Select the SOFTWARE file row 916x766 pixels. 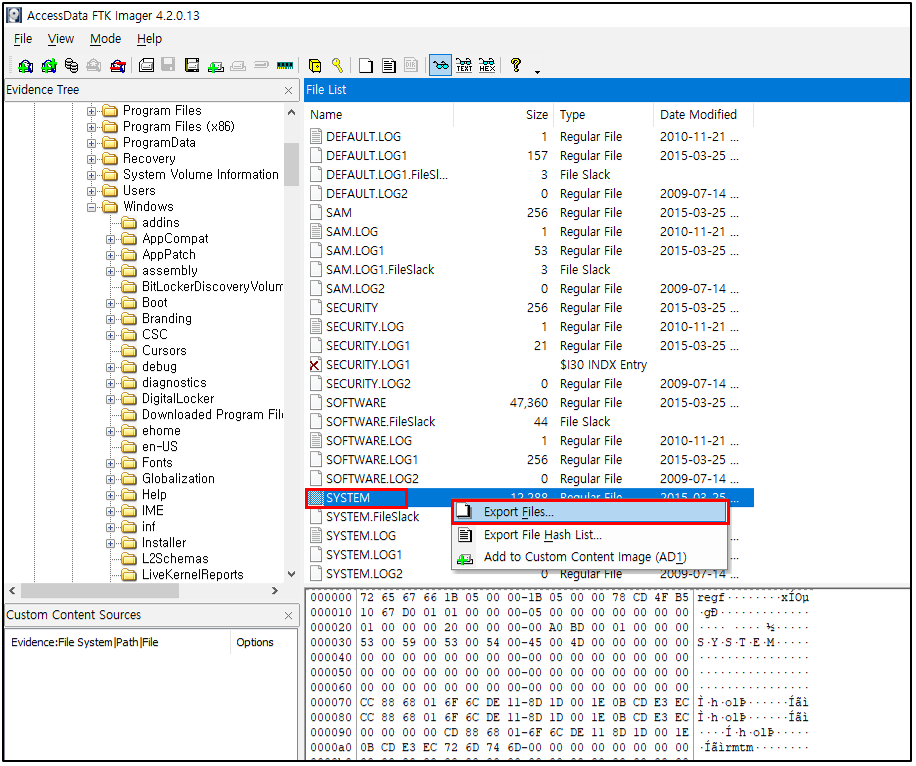529,403
